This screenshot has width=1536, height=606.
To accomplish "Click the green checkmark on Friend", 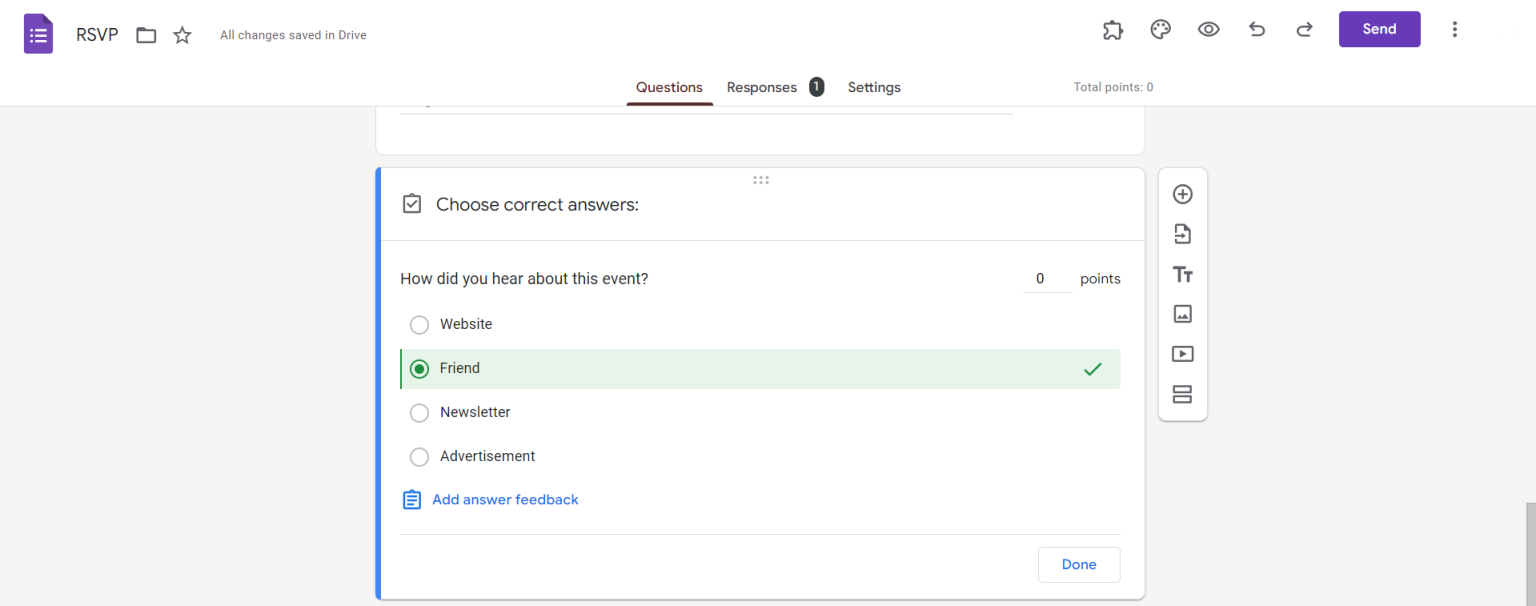I will 1093,369.
